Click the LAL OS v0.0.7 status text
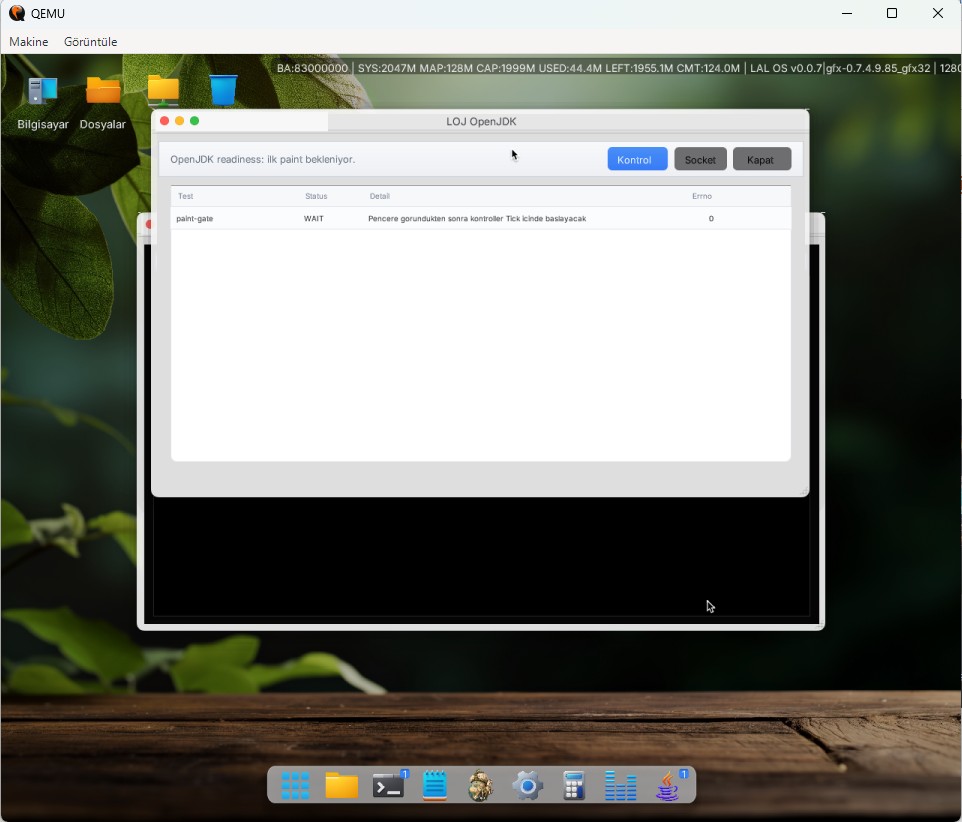Image resolution: width=962 pixels, height=822 pixels. pos(785,68)
